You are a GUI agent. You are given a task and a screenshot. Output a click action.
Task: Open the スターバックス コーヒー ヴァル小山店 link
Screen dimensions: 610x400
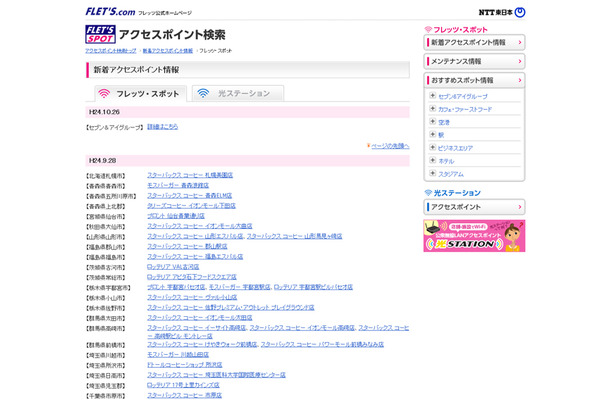pyautogui.click(x=192, y=297)
